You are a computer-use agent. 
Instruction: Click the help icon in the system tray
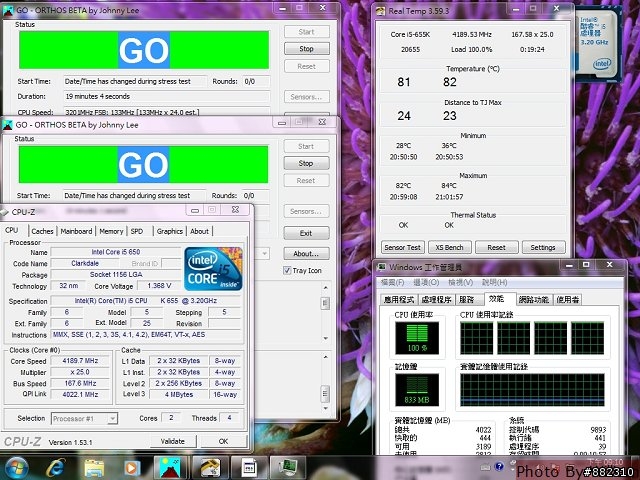tap(499, 466)
